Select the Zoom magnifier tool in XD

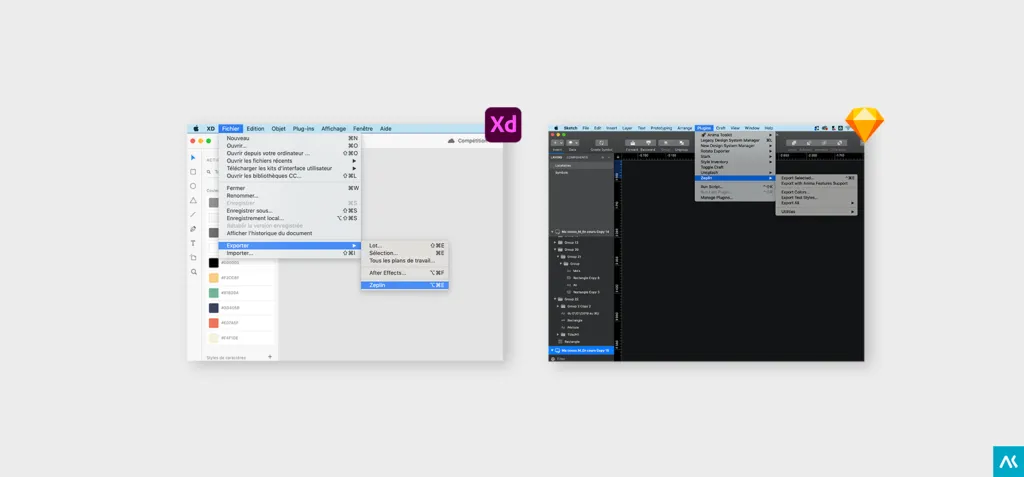(x=193, y=272)
